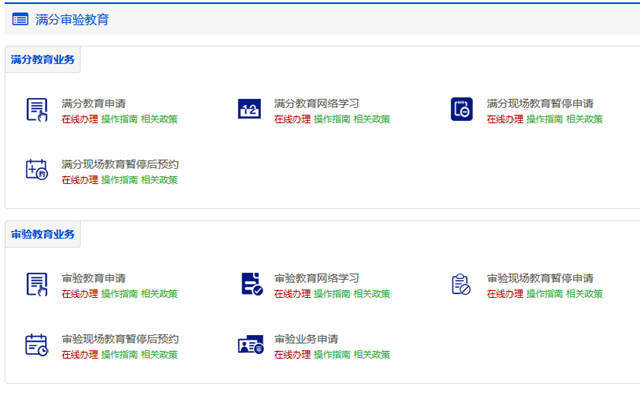This screenshot has height=398, width=640.
Task: Open 操作指南 under 审验现场教育暂停申请
Action: 544,294
